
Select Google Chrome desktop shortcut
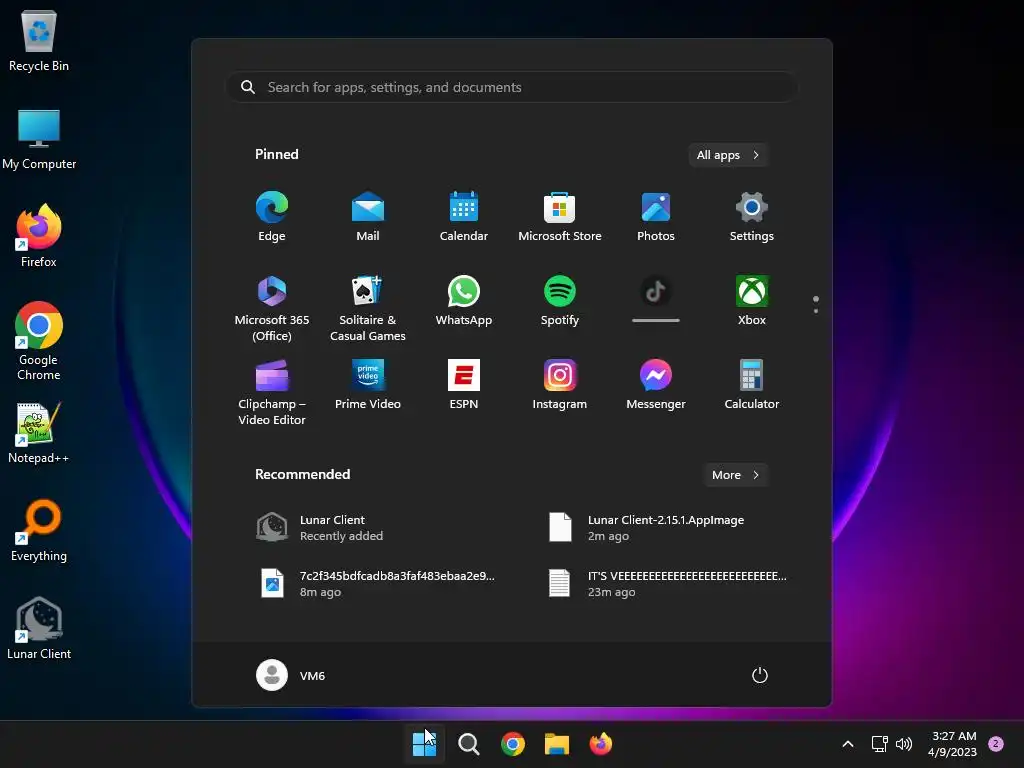(39, 341)
